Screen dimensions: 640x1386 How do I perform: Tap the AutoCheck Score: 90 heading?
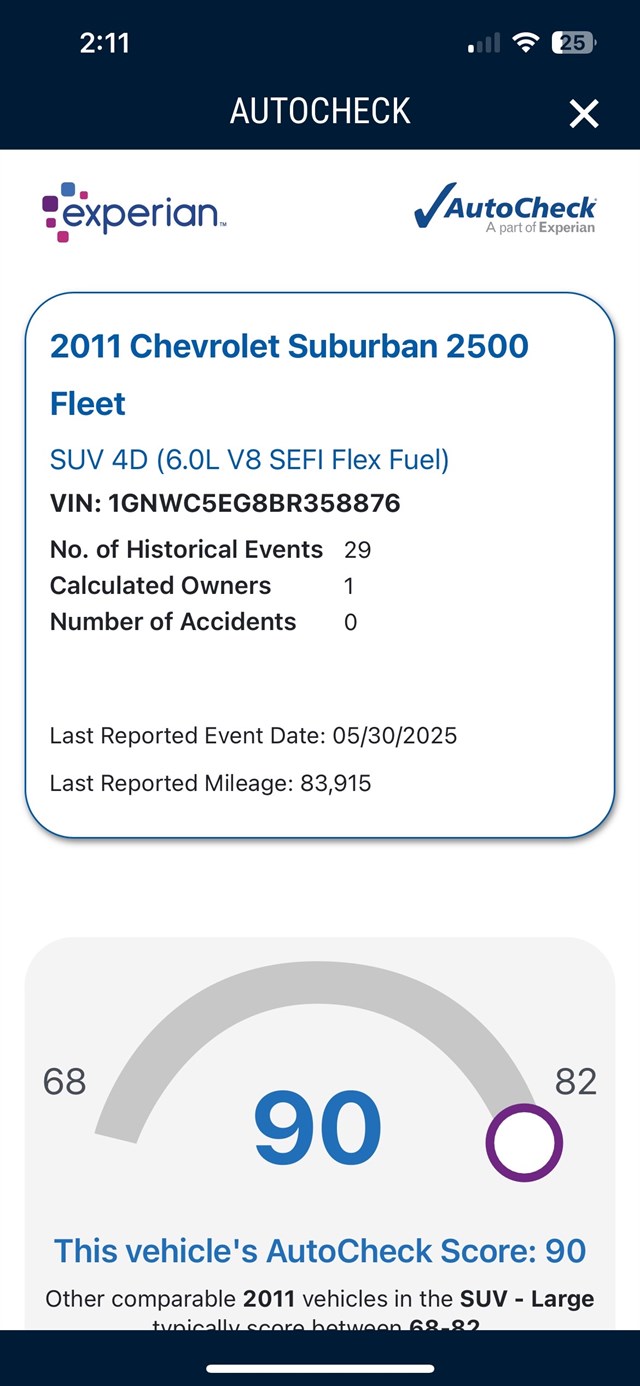320,1250
